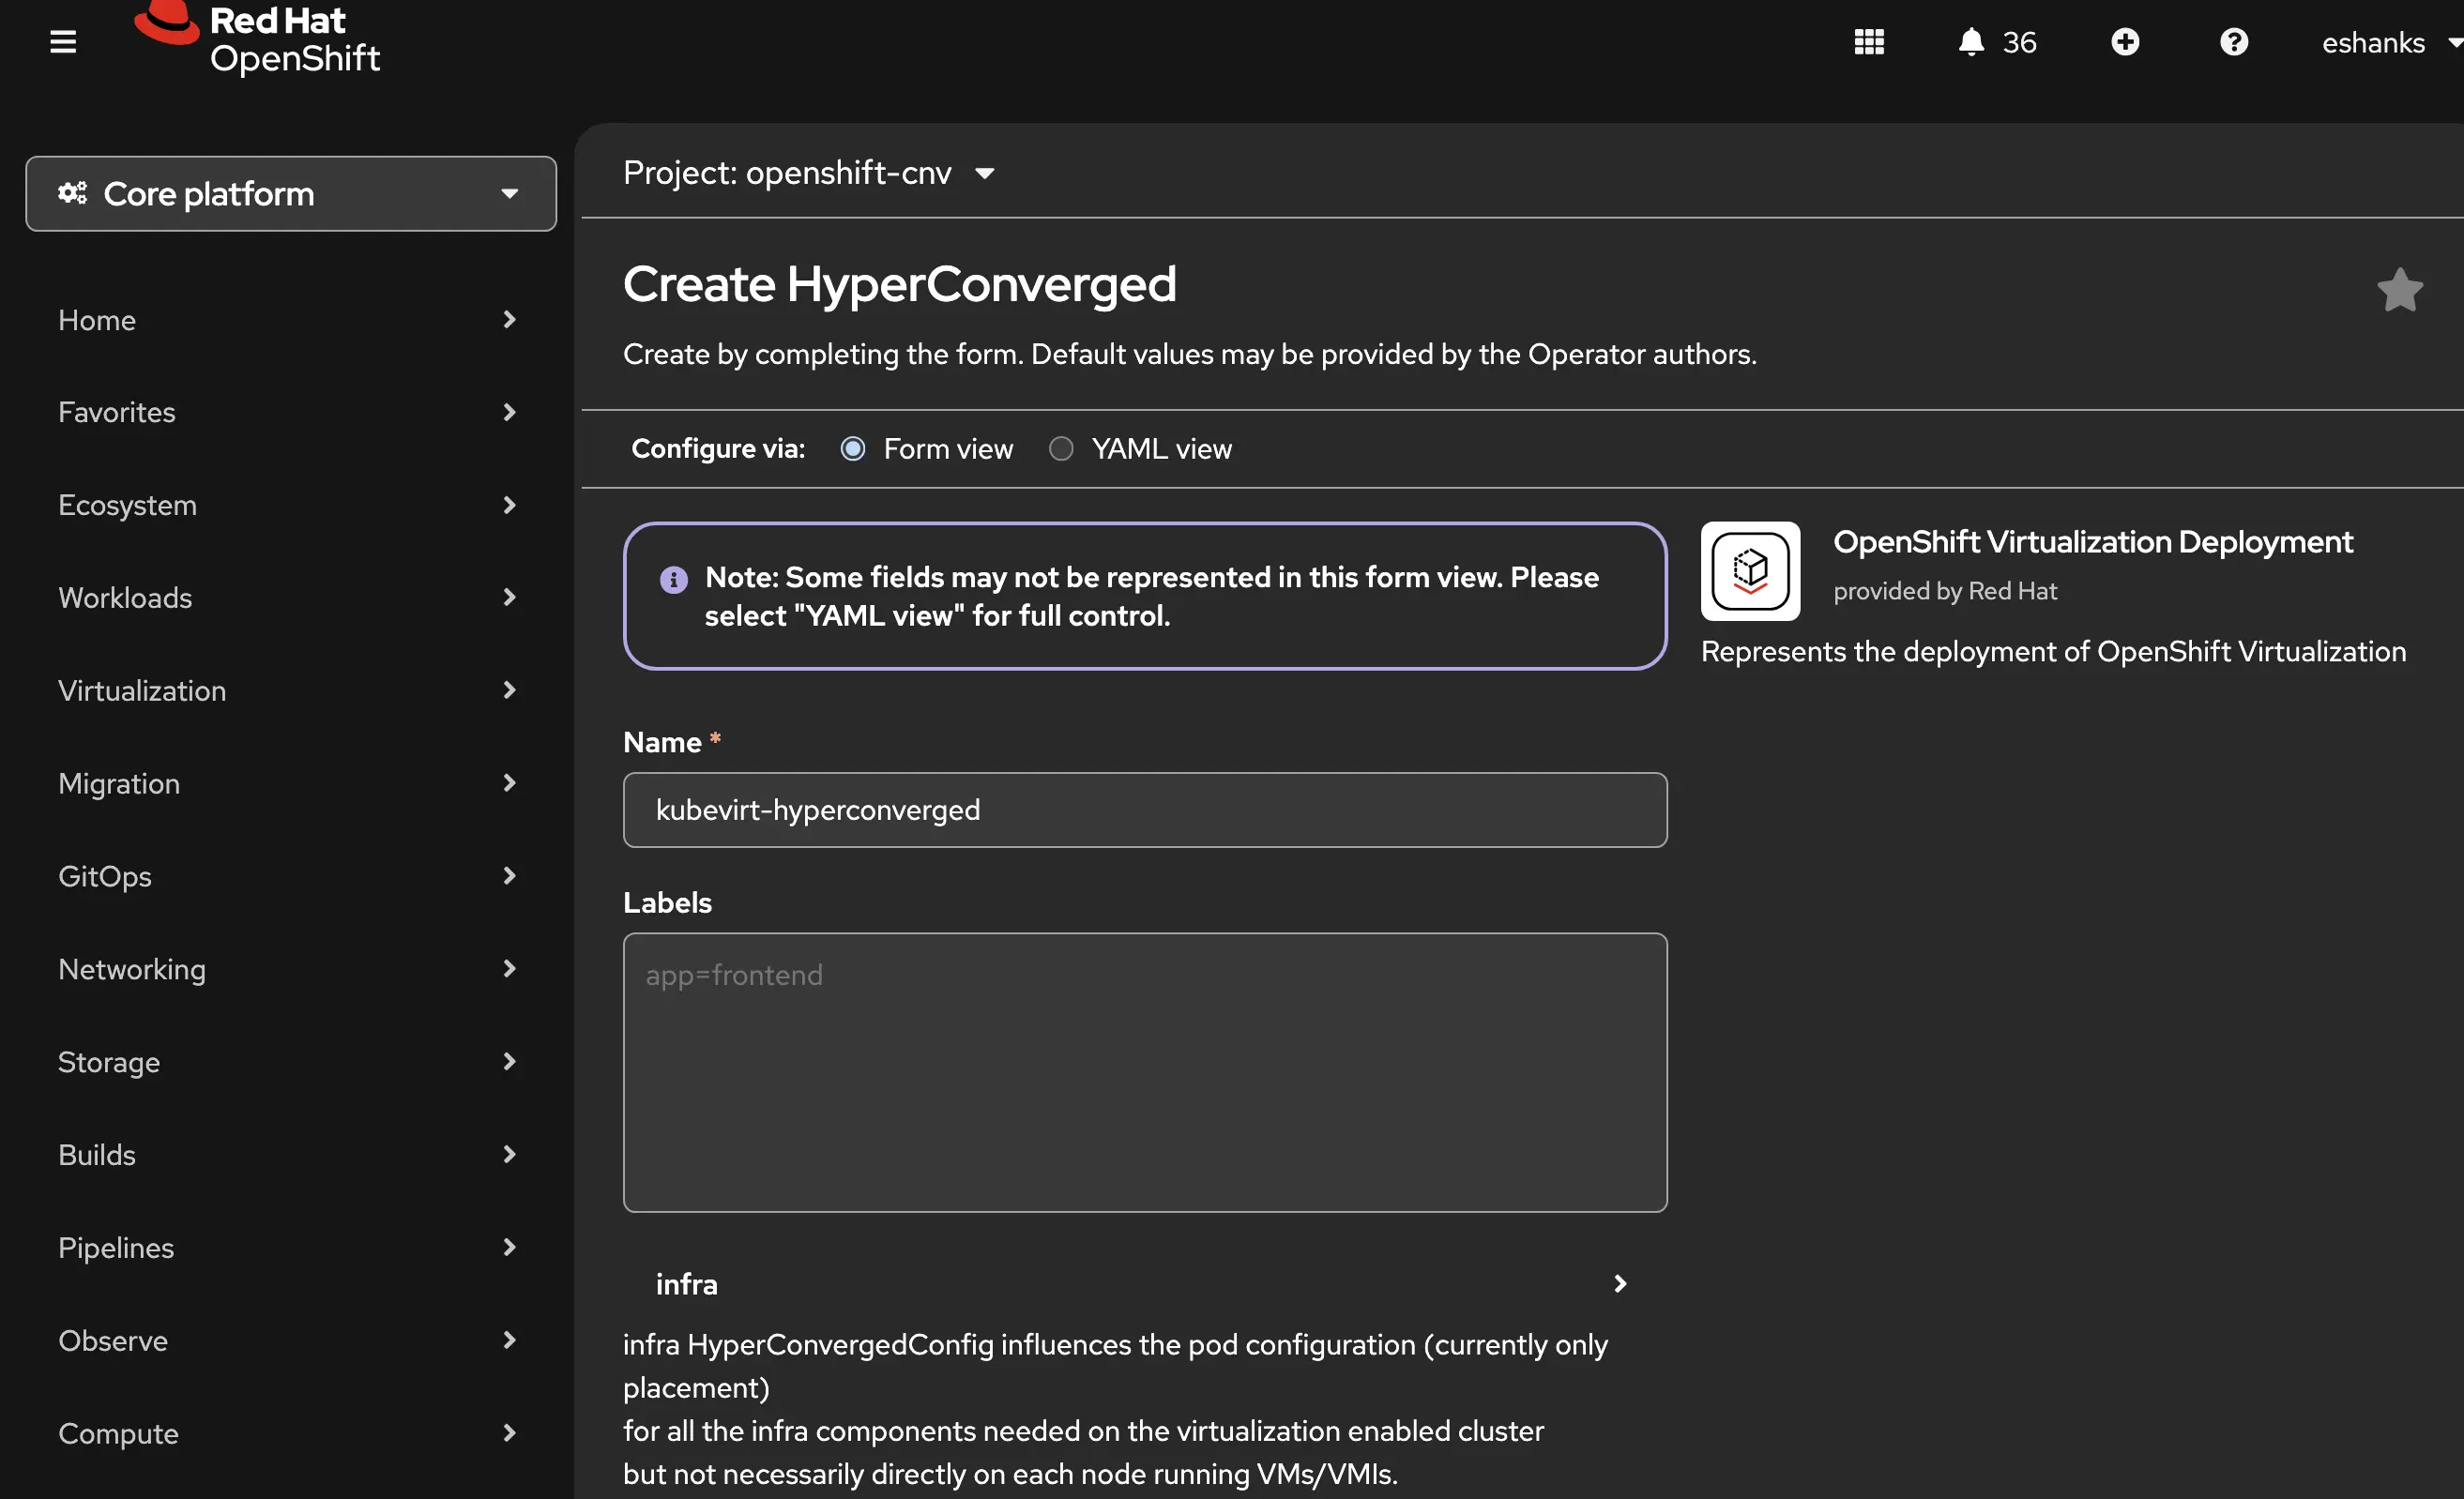Expand the Home navigation section
The width and height of the screenshot is (2464, 1499).
coord(288,320)
